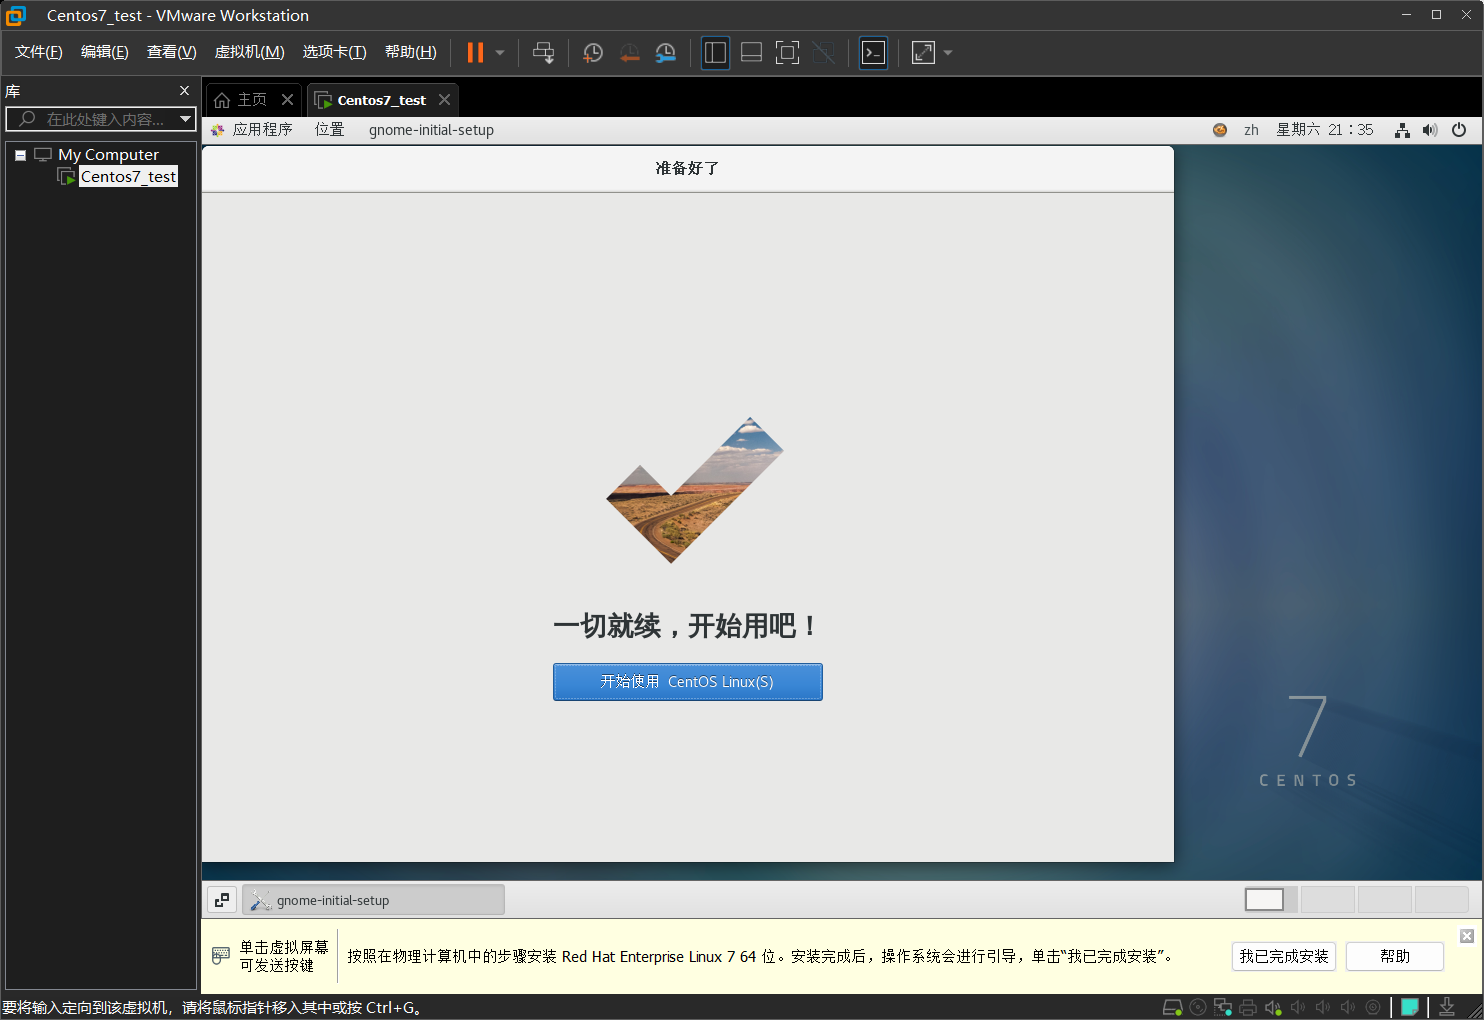Image resolution: width=1484 pixels, height=1020 pixels.
Task: Open the teal message log icon
Action: pyautogui.click(x=1410, y=1007)
